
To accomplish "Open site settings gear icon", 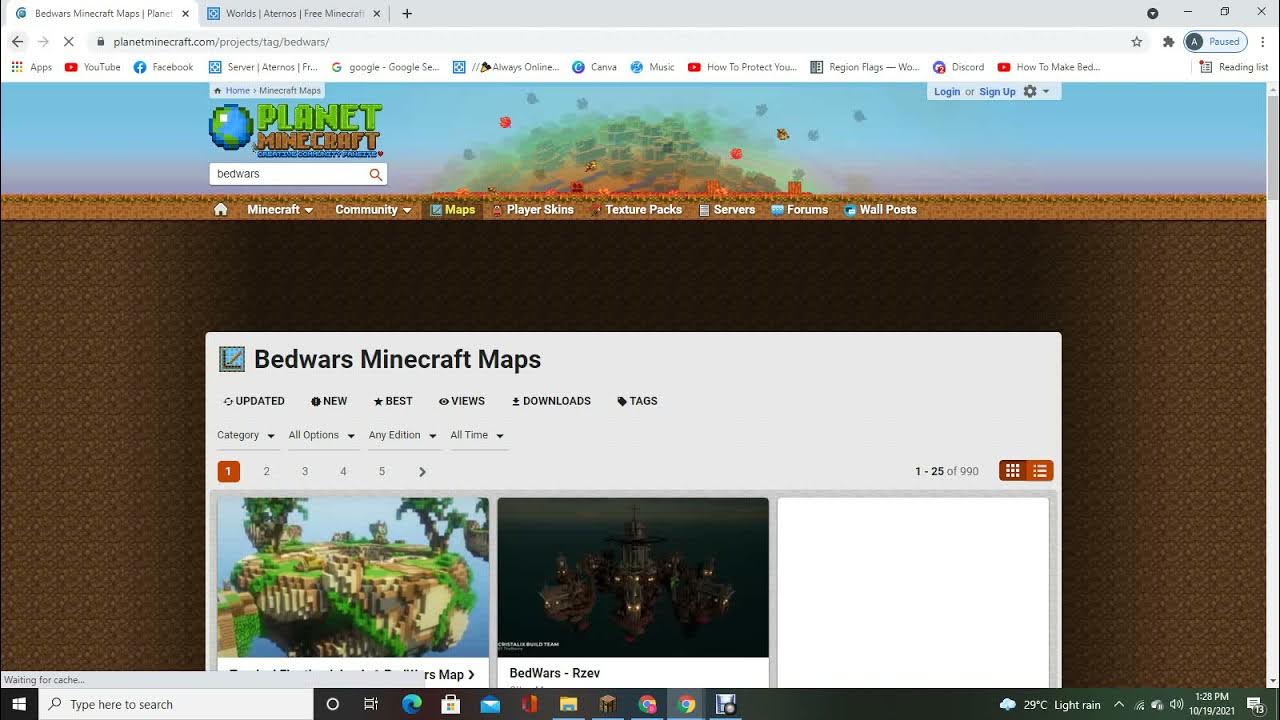I will pyautogui.click(x=1030, y=91).
